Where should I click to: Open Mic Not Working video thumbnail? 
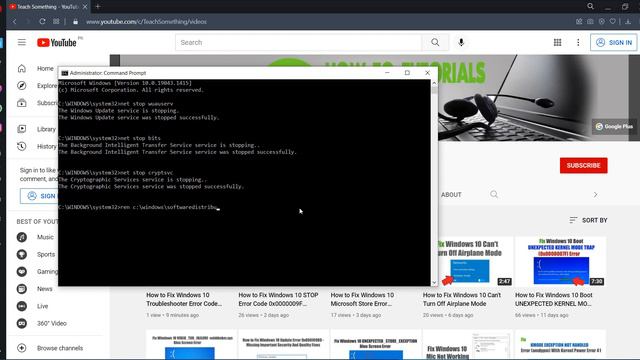(468, 345)
